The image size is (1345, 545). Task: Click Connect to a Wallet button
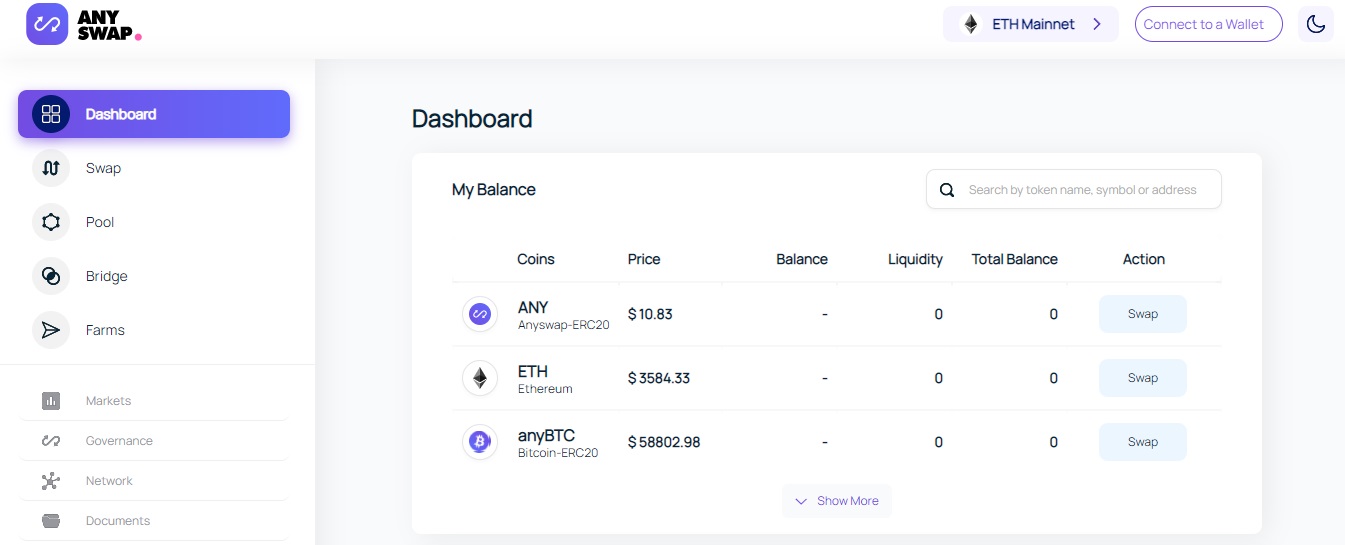(1208, 24)
